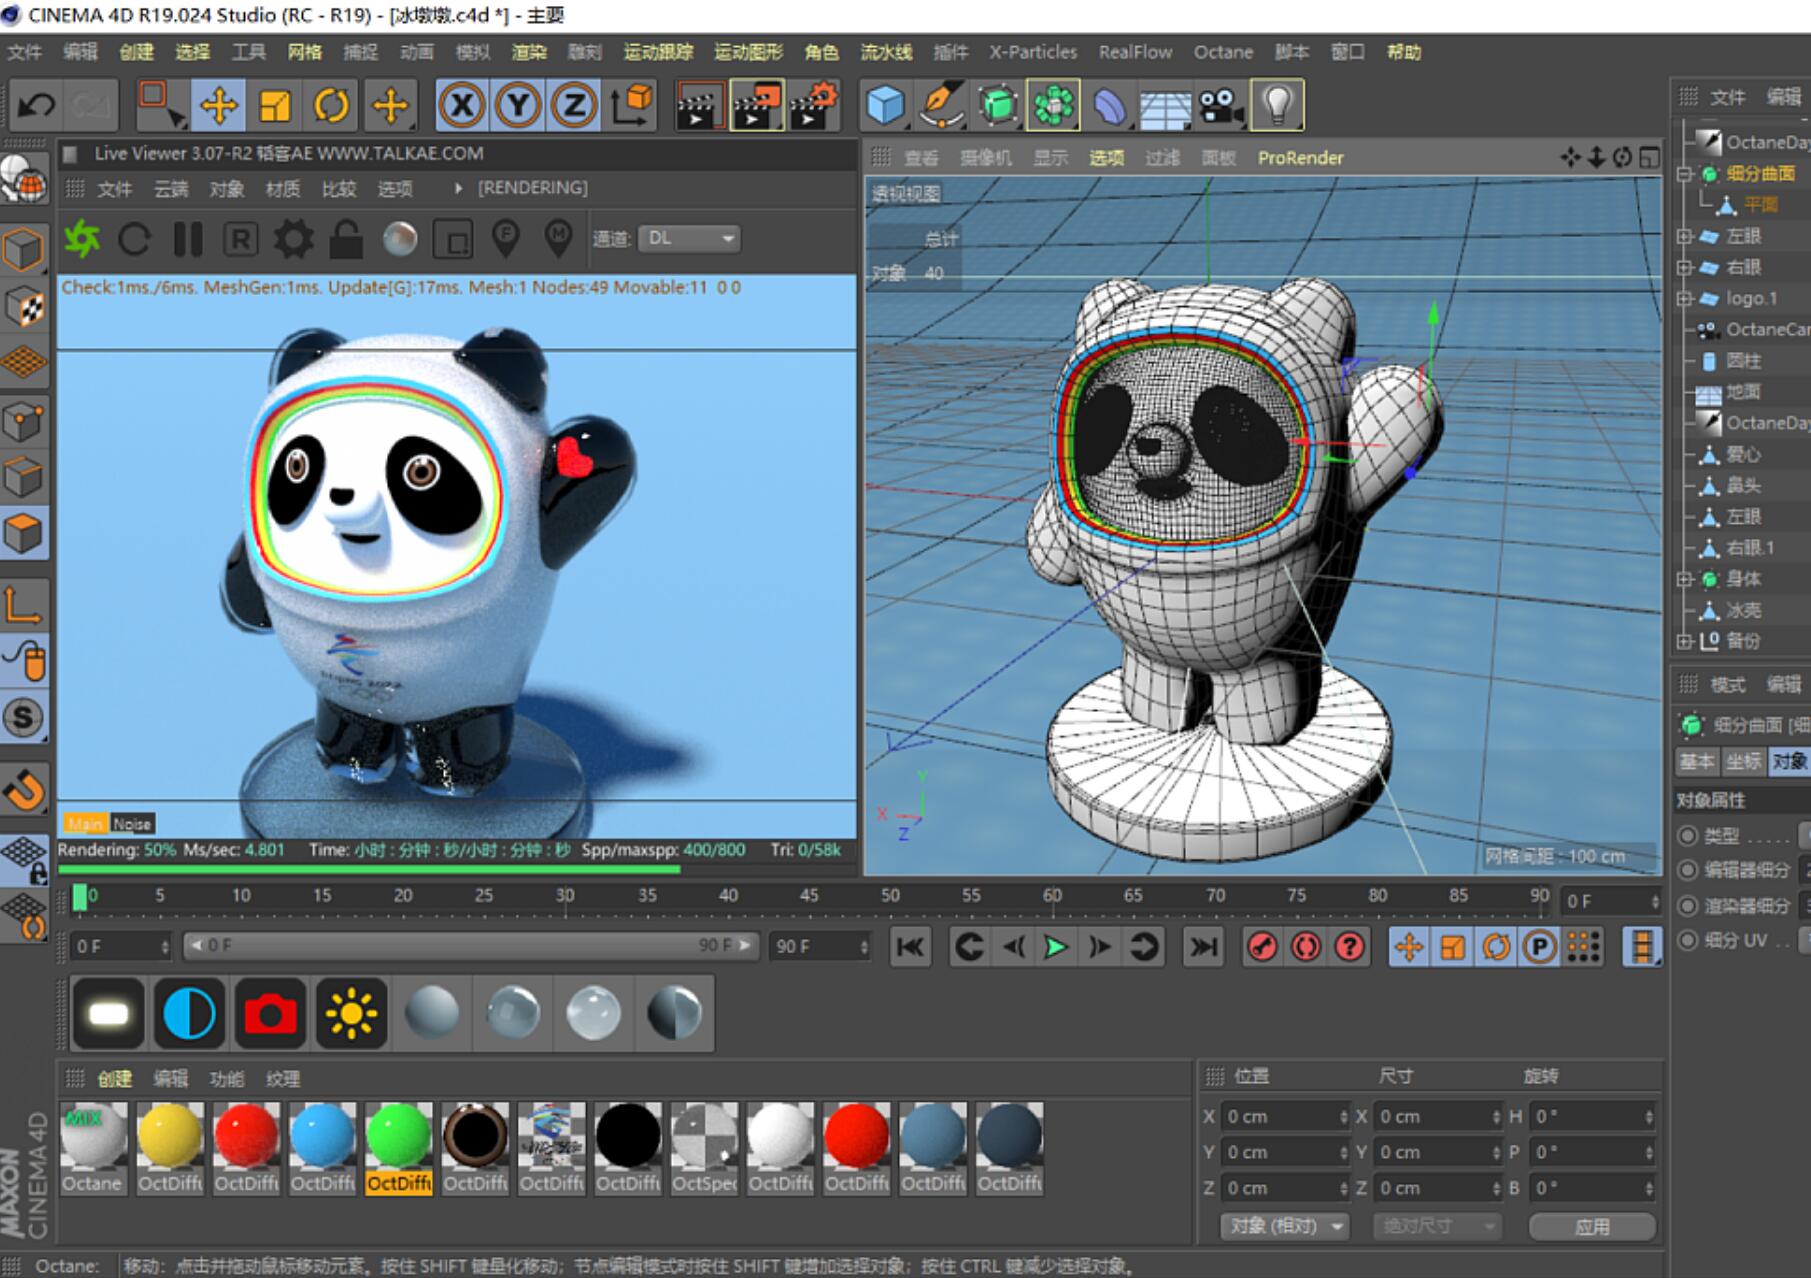Click the Subdivision Surface generator icon

pos(997,105)
